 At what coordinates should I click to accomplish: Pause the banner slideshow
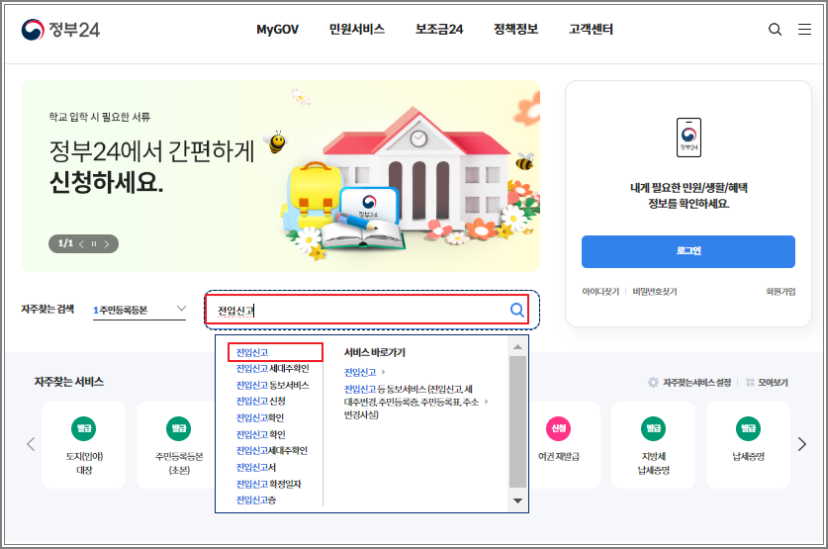point(94,244)
